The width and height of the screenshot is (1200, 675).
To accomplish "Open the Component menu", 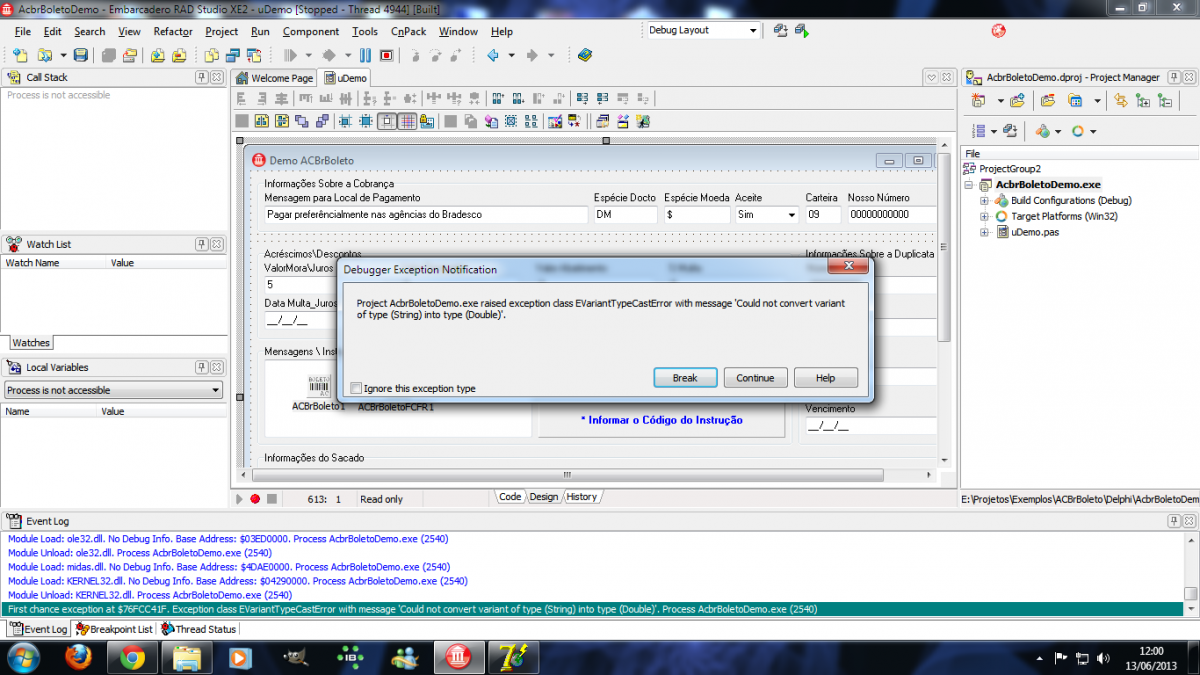I will (311, 31).
